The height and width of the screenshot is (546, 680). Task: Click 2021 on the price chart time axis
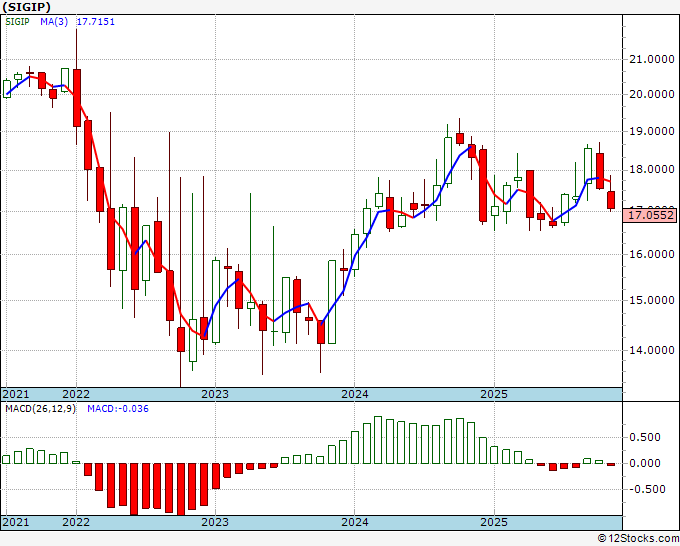(16, 394)
